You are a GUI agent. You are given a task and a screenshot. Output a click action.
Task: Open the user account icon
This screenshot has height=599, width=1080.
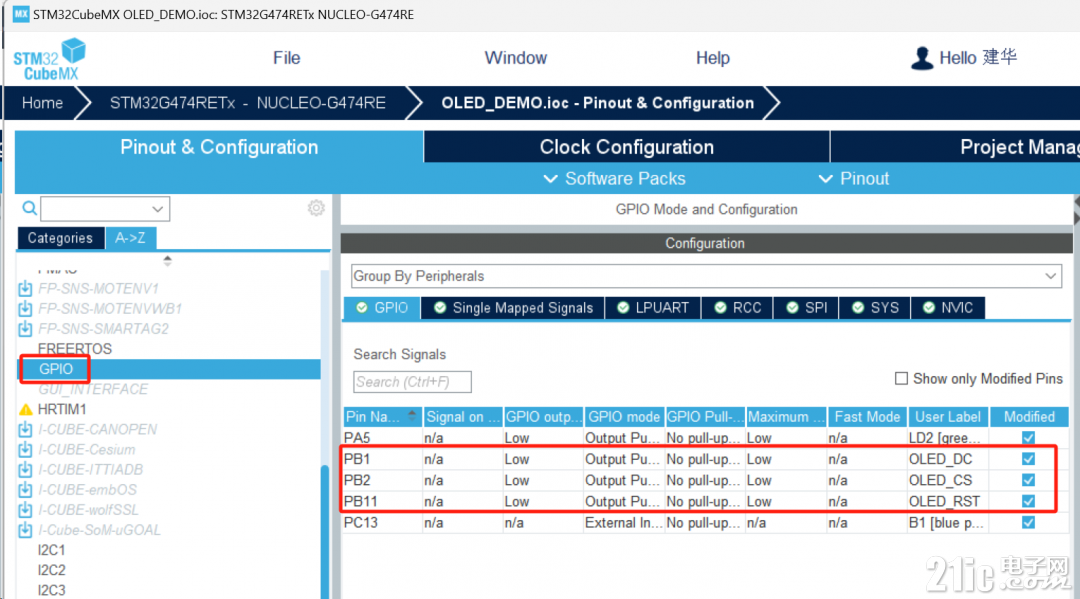pyautogui.click(x=922, y=58)
